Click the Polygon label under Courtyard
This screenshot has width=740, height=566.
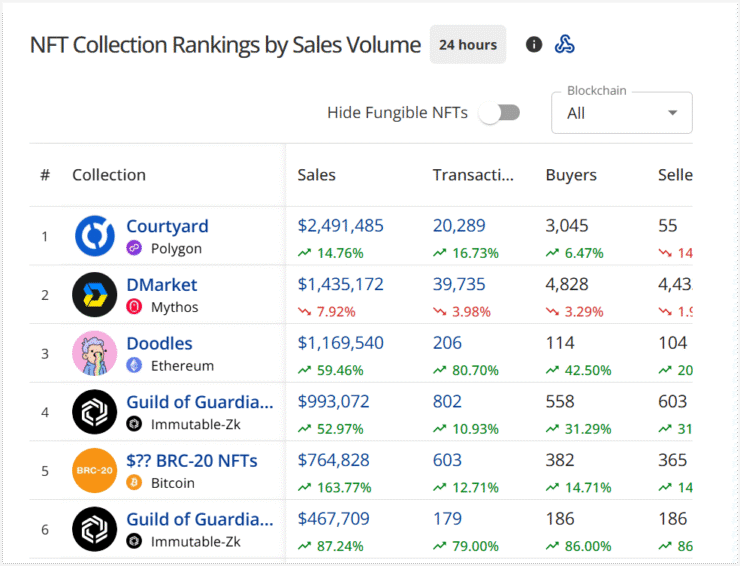[176, 249]
